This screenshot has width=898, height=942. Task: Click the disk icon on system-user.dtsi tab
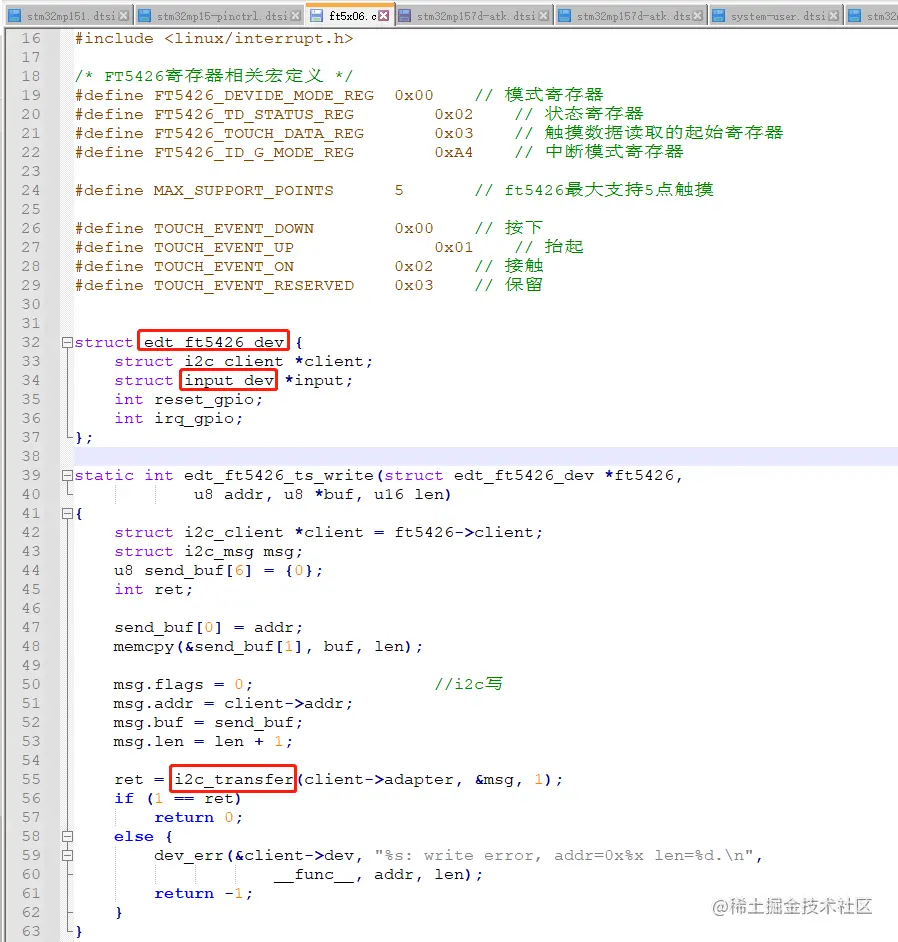tap(718, 16)
